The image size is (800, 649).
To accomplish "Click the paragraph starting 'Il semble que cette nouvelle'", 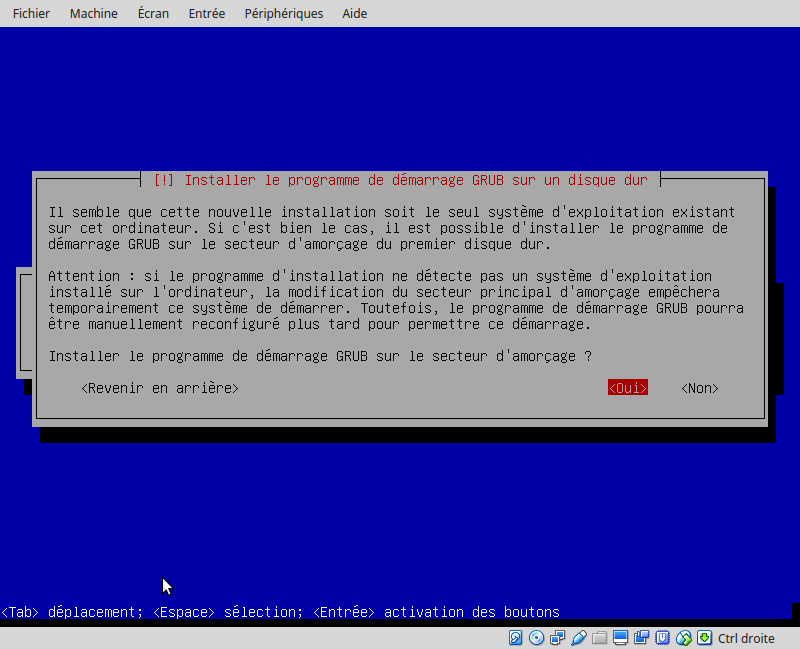I will click(392, 228).
